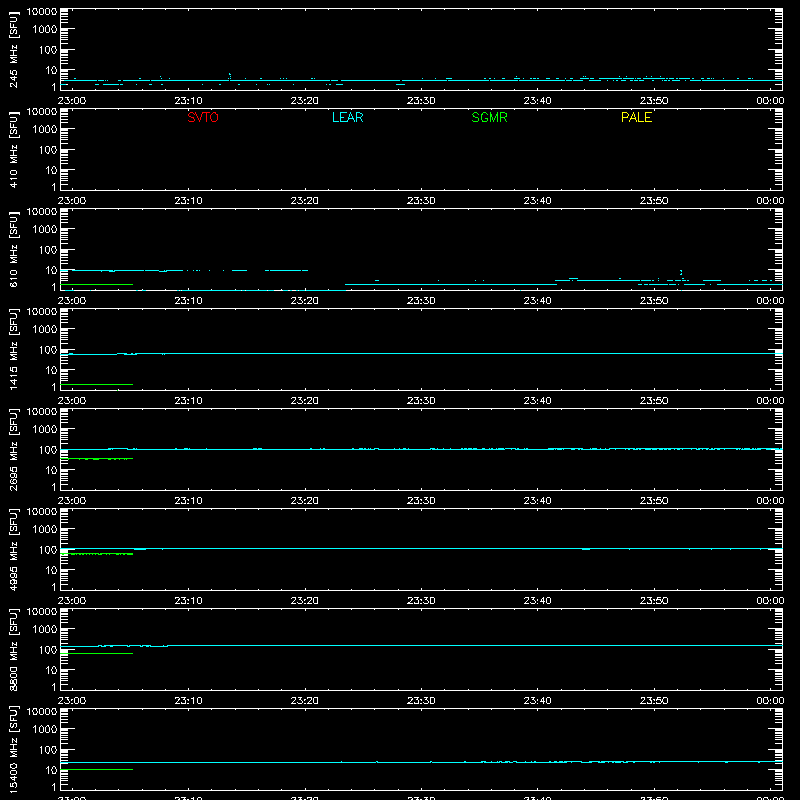
Task: Click 10000 tick label on 15400 MHz plot
Action: coord(42,711)
